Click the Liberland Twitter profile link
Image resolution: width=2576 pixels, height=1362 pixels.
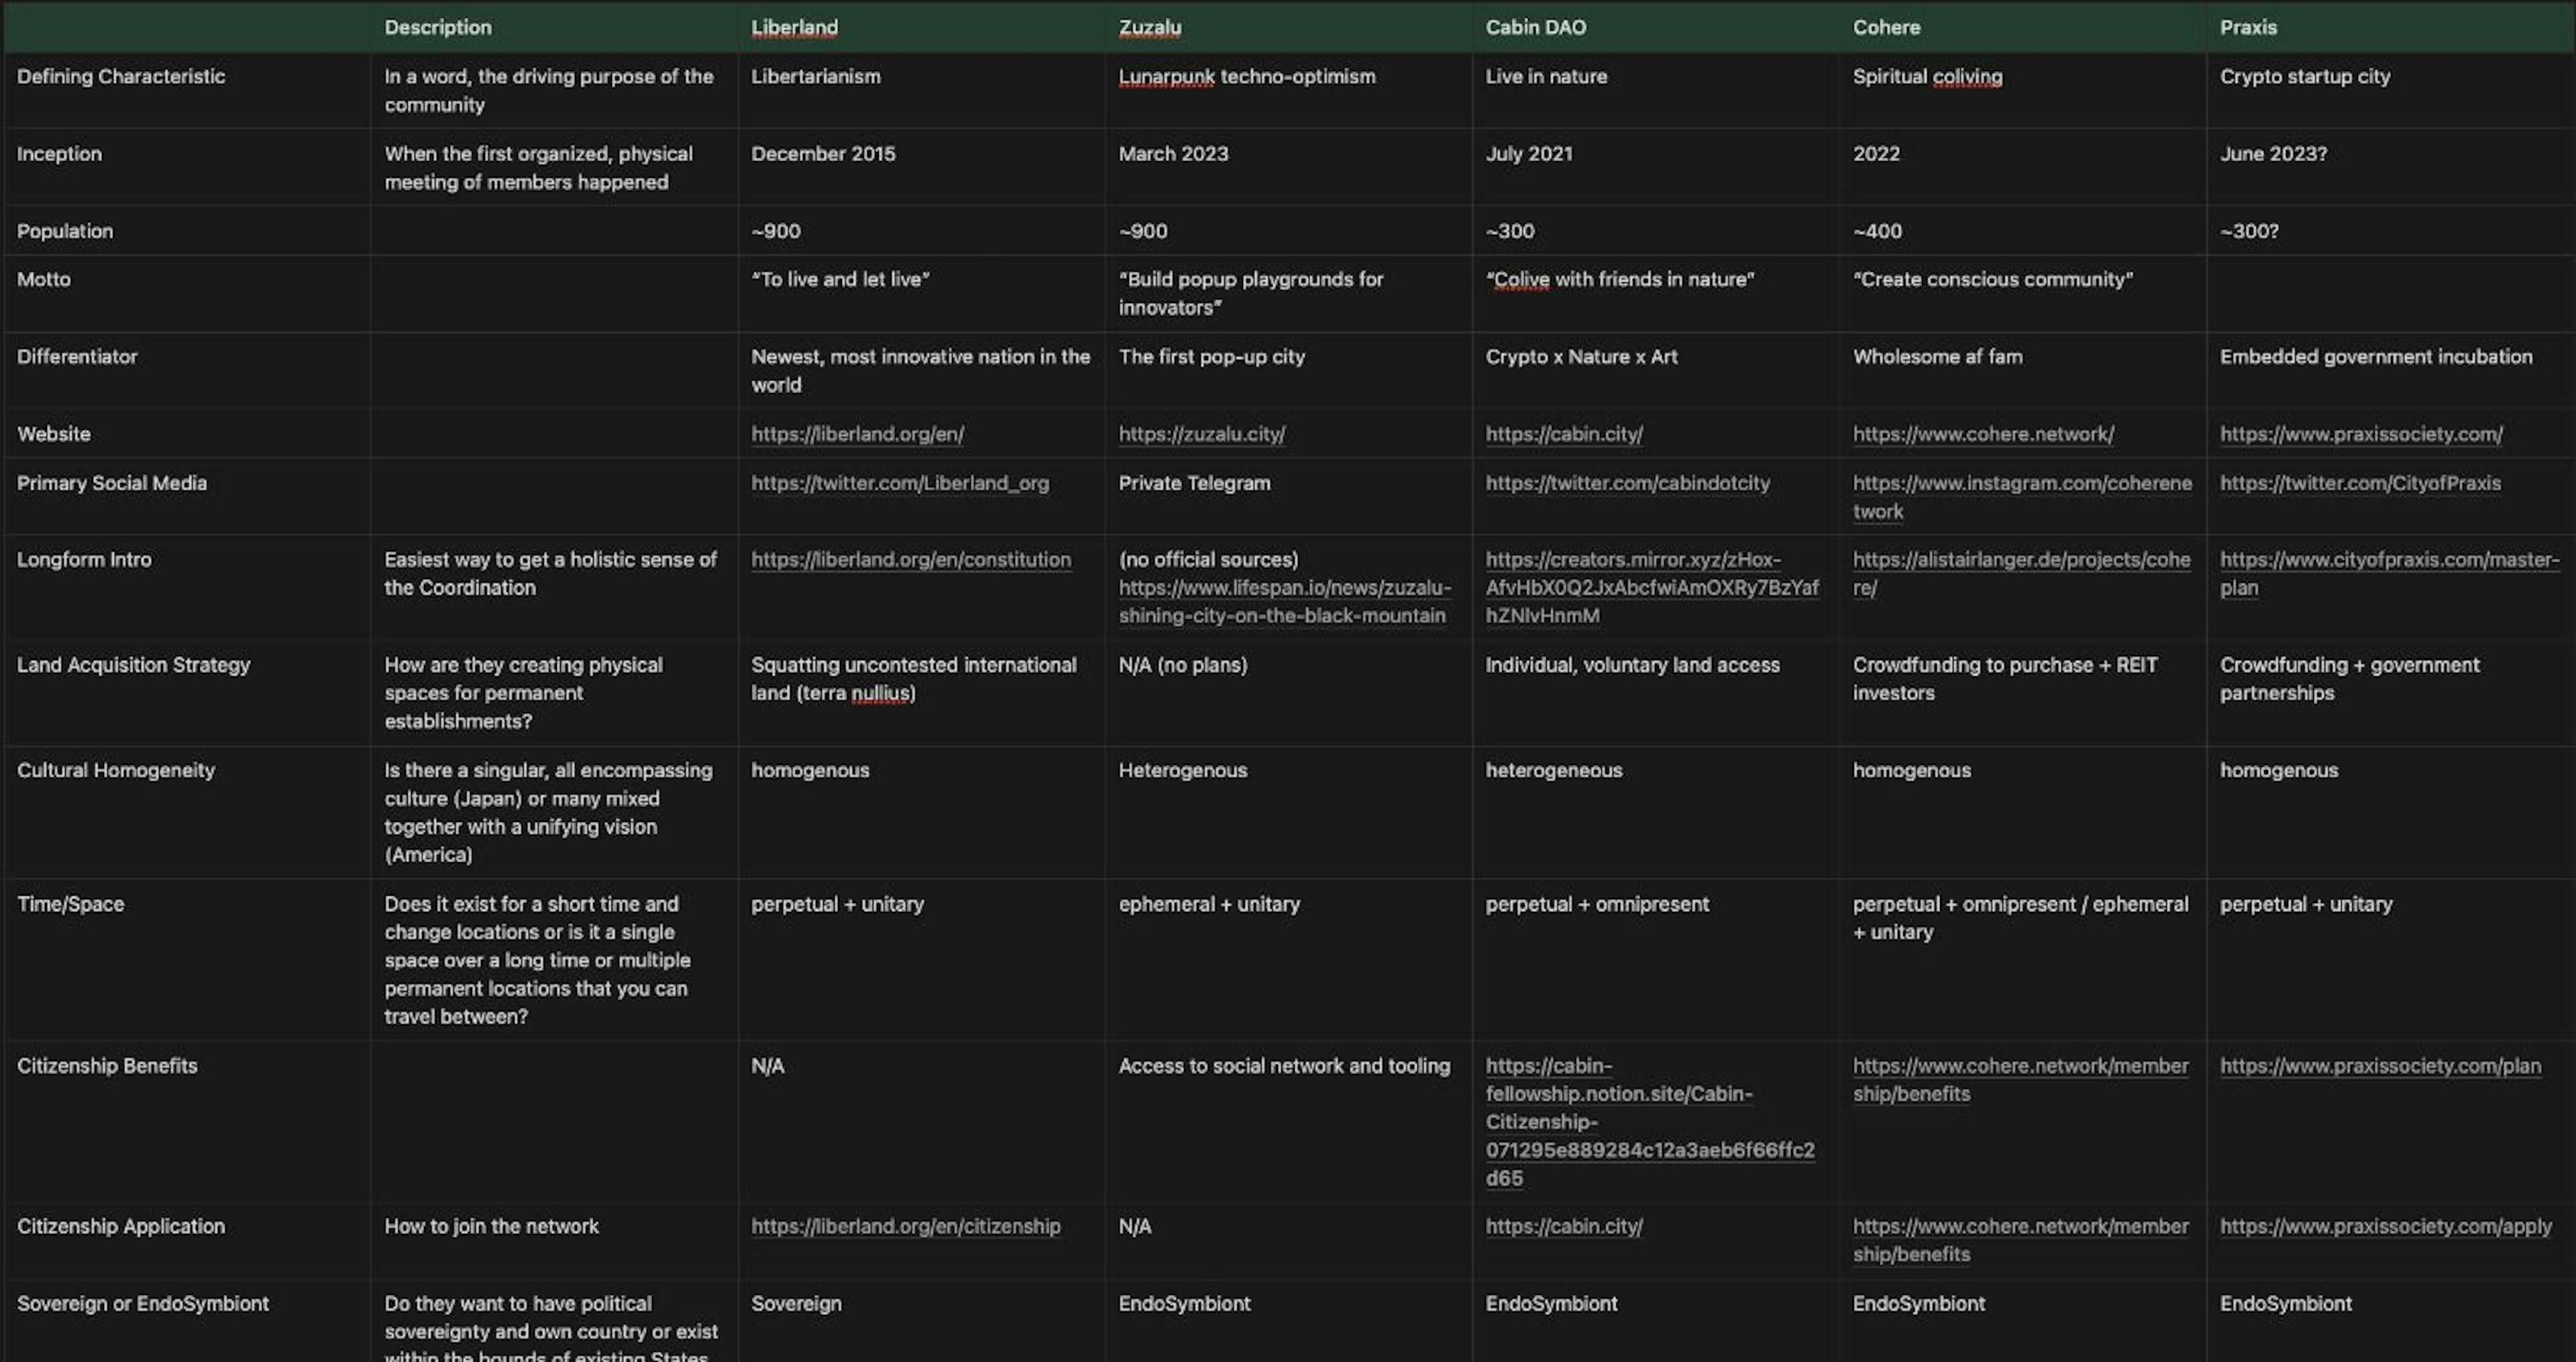[x=900, y=483]
